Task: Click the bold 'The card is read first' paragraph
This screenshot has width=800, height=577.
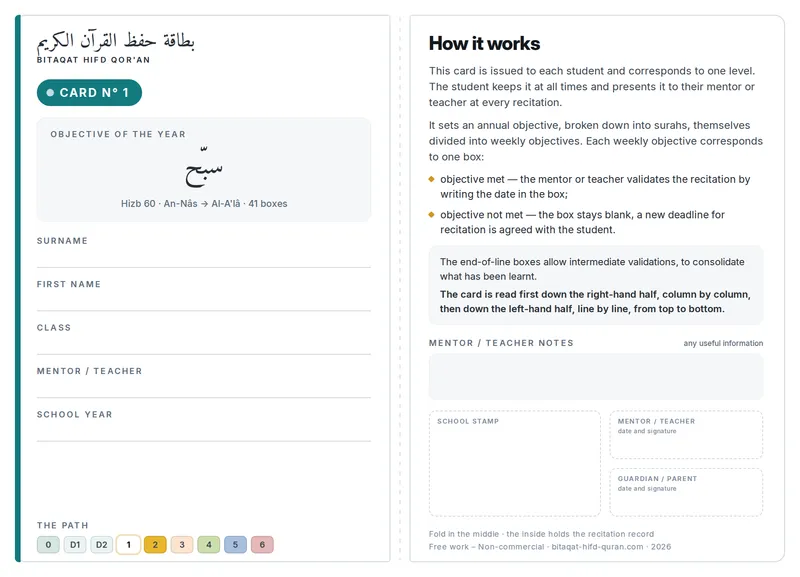Action: click(595, 302)
